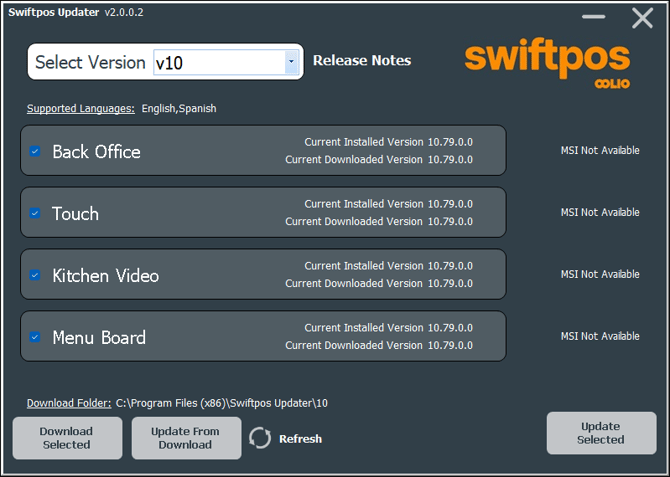
Task: Click Touch Current Installed Version text
Action: (x=388, y=204)
